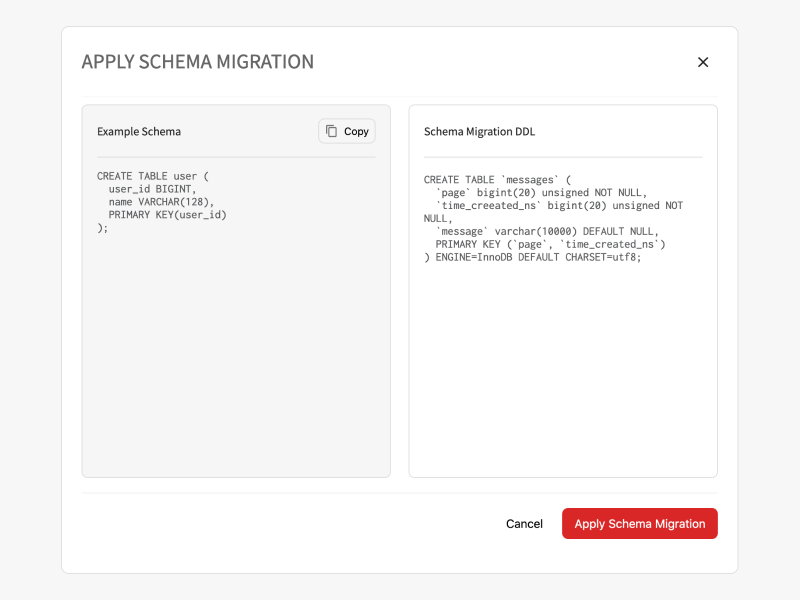
Task: Click the ENGINE=InnoDB DEFAULT CHARSET line
Action: (x=532, y=257)
